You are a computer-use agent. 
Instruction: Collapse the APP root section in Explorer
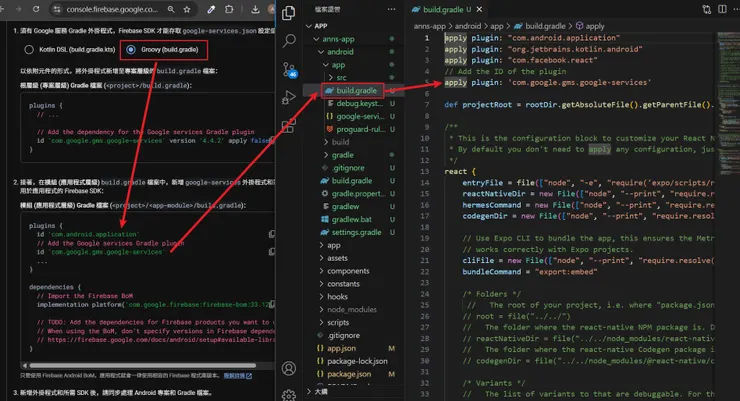pos(310,26)
